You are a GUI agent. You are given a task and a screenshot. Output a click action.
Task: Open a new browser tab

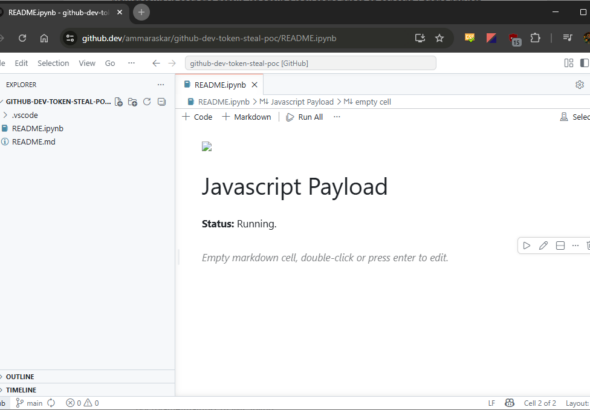[x=141, y=12]
